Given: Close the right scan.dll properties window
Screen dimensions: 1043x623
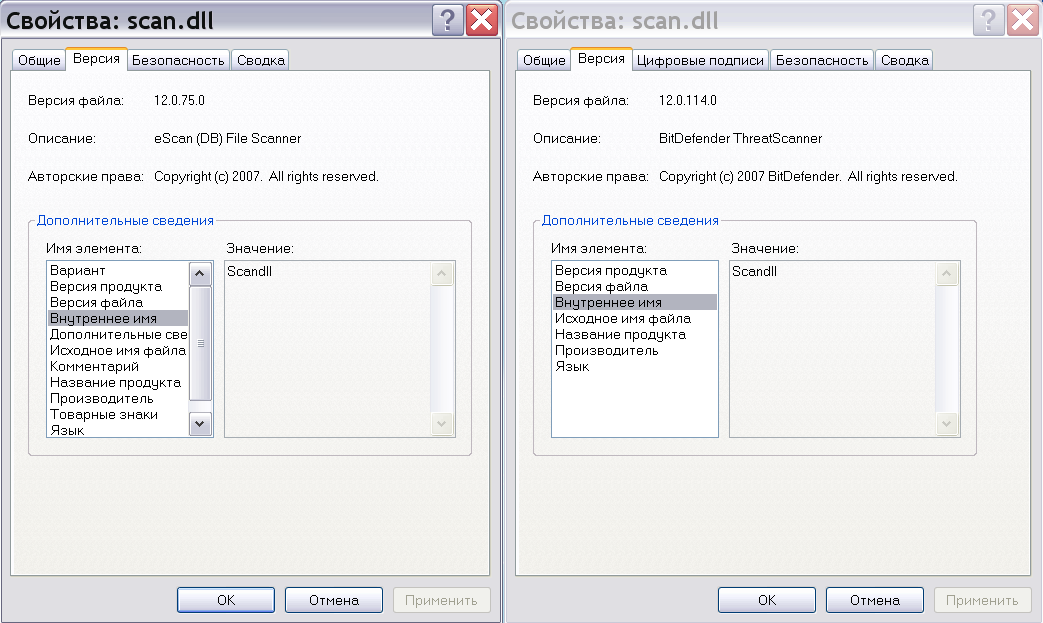Looking at the screenshot, I should pos(1023,20).
